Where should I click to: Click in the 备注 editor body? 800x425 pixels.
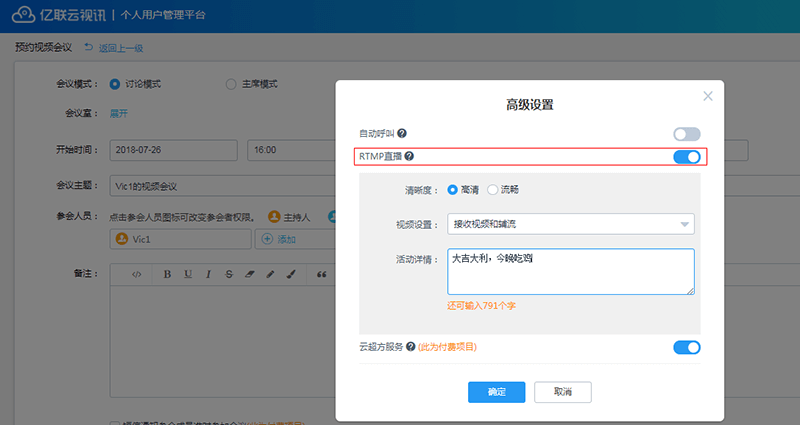click(x=222, y=341)
